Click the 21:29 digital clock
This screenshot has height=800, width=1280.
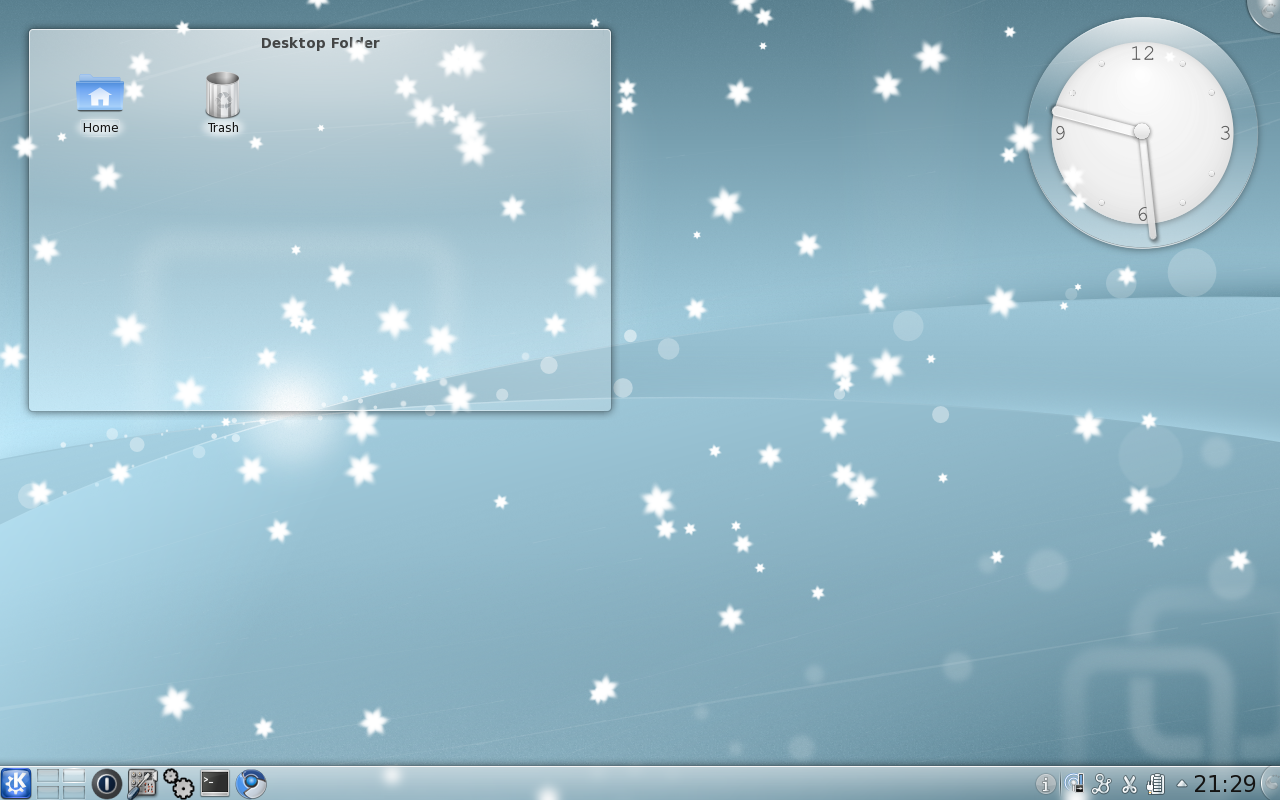click(x=1224, y=784)
